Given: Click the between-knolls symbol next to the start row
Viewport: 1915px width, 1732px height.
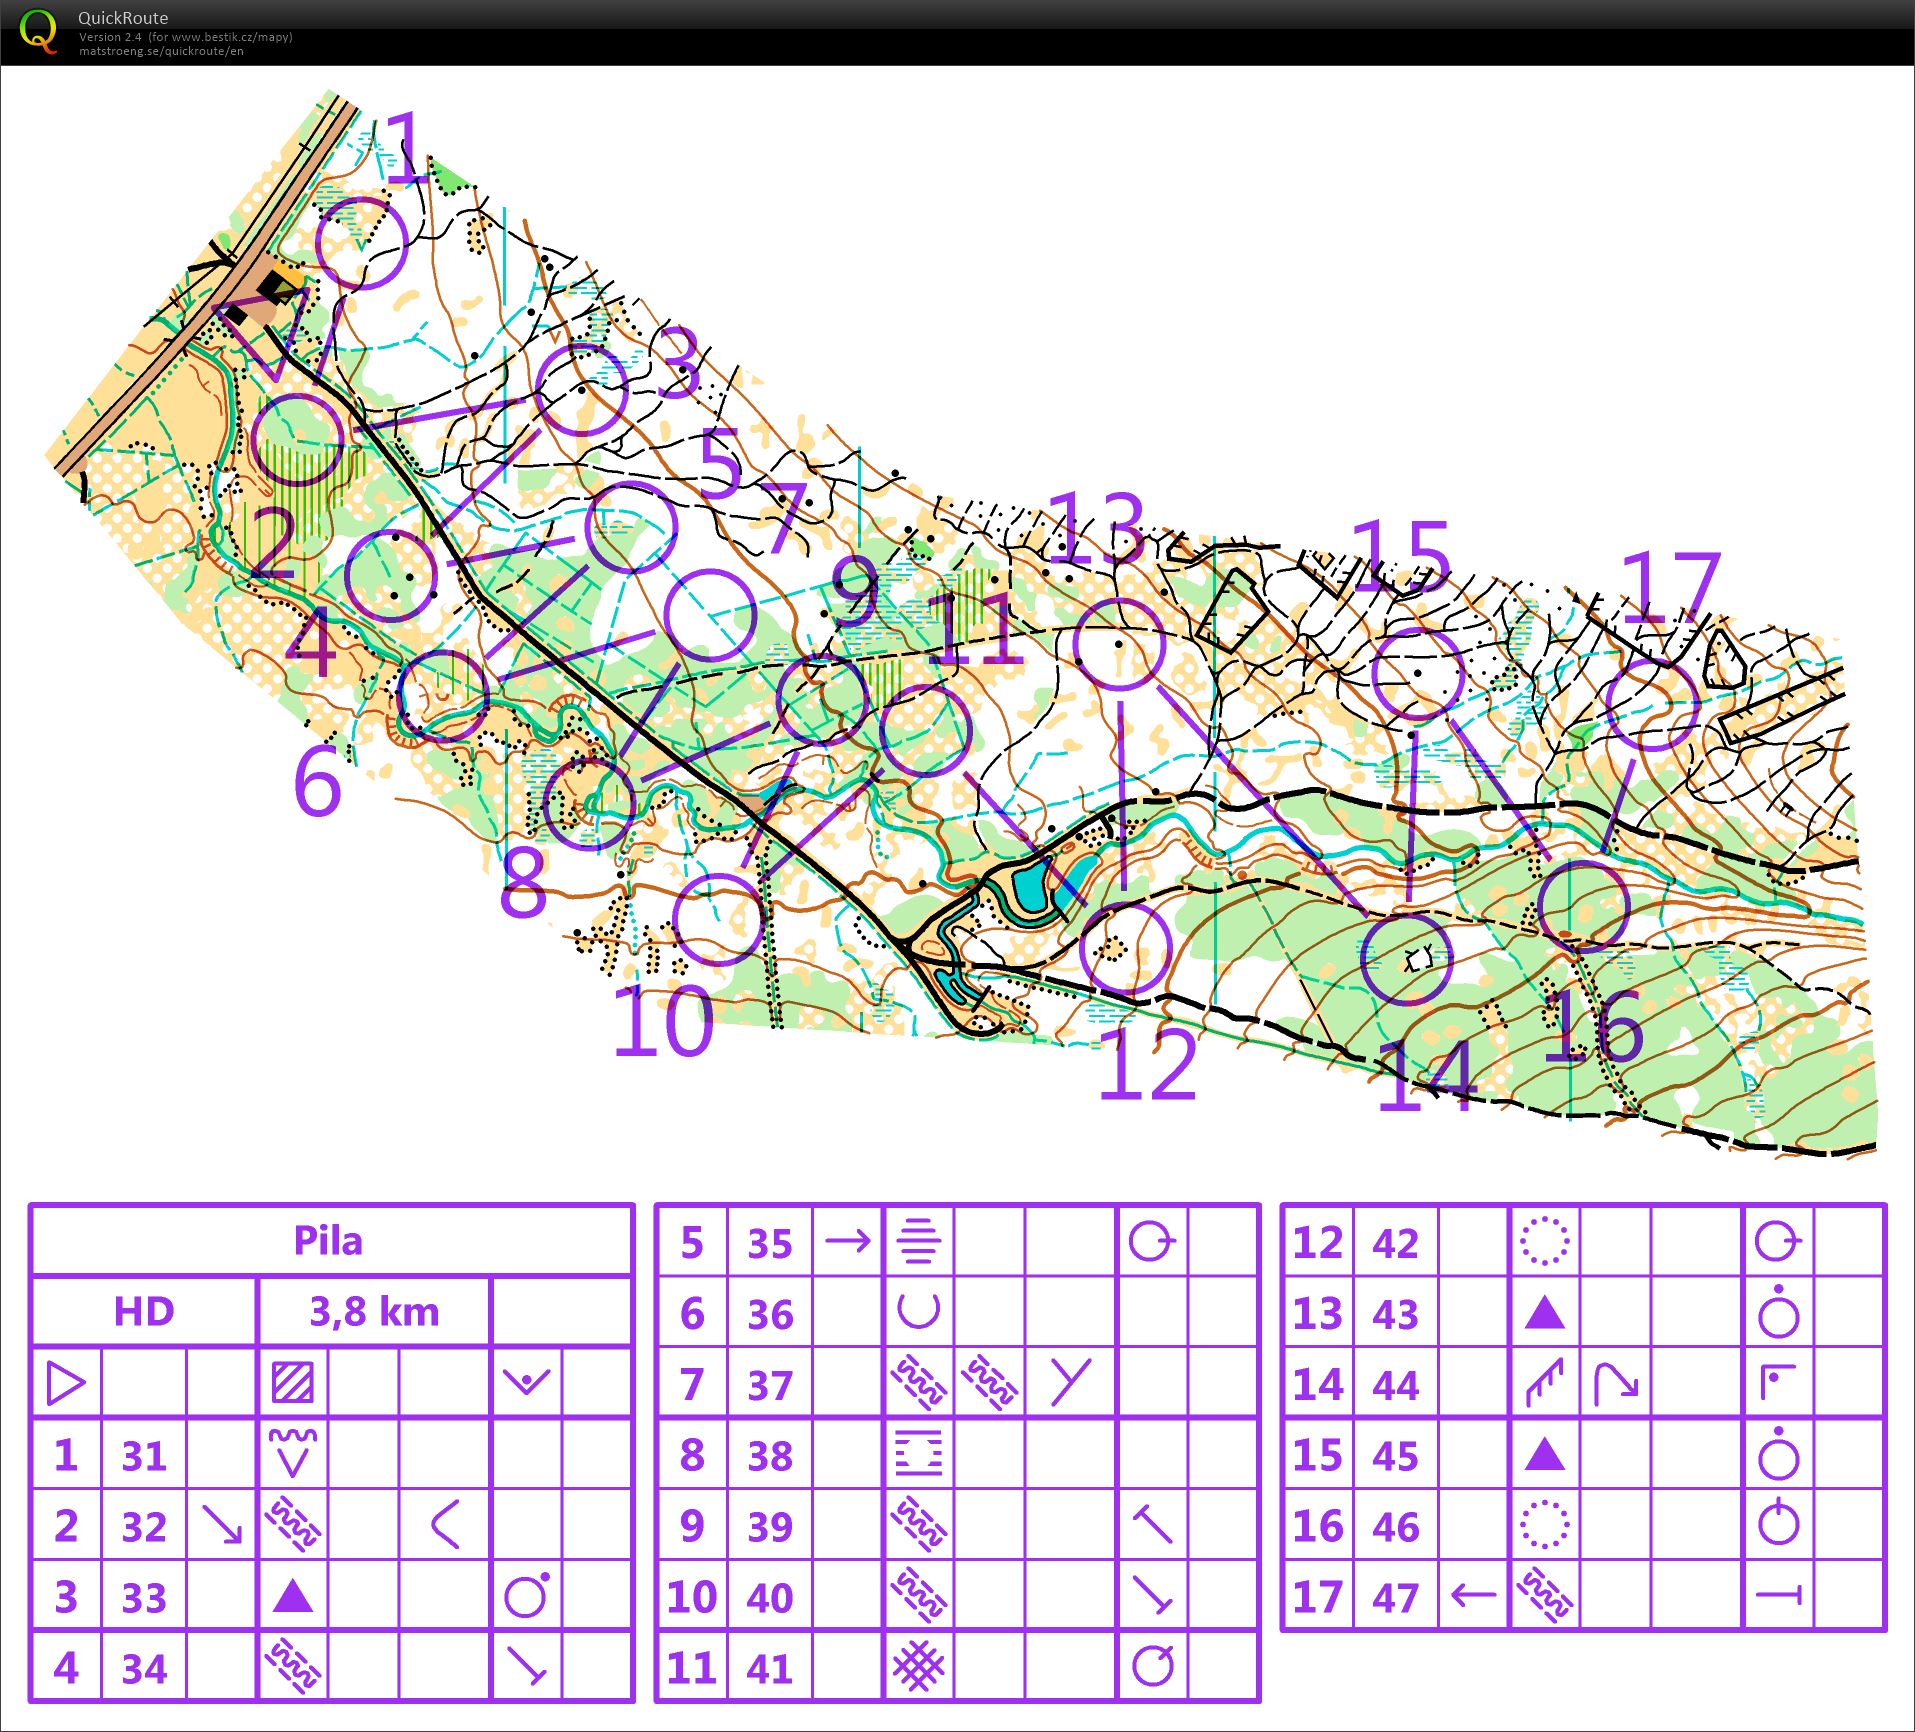Looking at the screenshot, I should [525, 1381].
